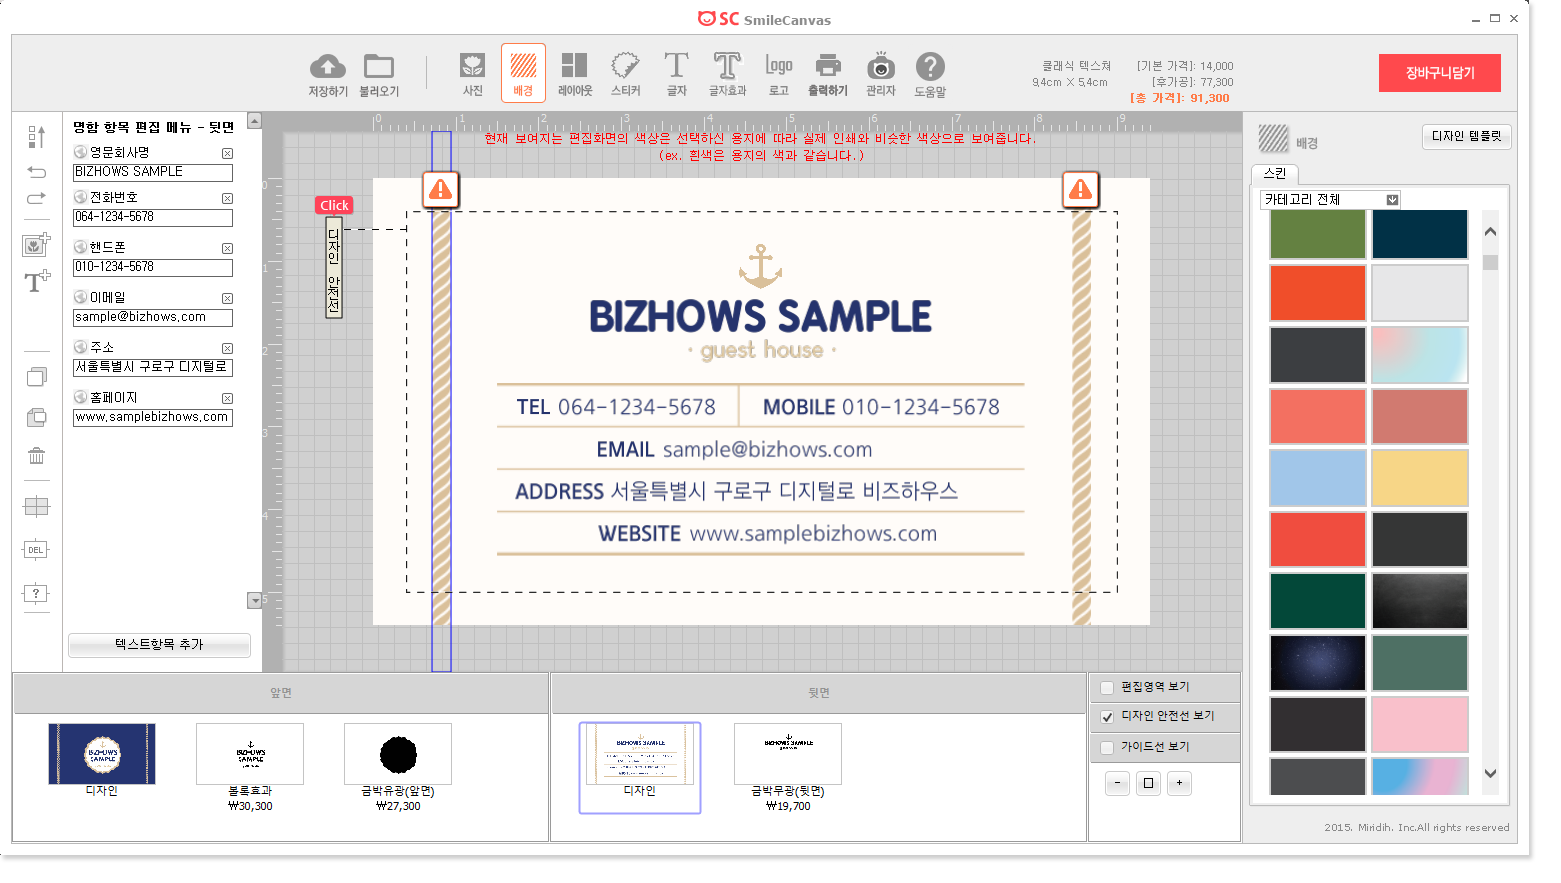Image resolution: width=1561 pixels, height=883 pixels.
Task: Open the 불러오기 folder icon
Action: (x=379, y=67)
